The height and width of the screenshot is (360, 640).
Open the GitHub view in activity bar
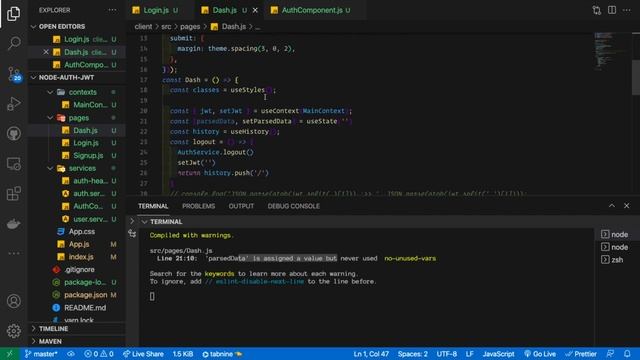tap(13, 133)
